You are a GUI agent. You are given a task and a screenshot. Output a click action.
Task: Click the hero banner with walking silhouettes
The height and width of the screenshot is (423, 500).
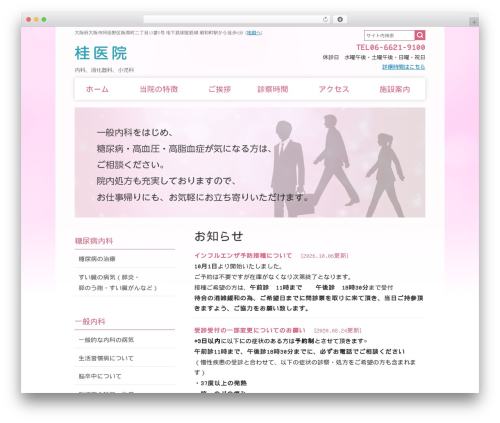pyautogui.click(x=250, y=162)
